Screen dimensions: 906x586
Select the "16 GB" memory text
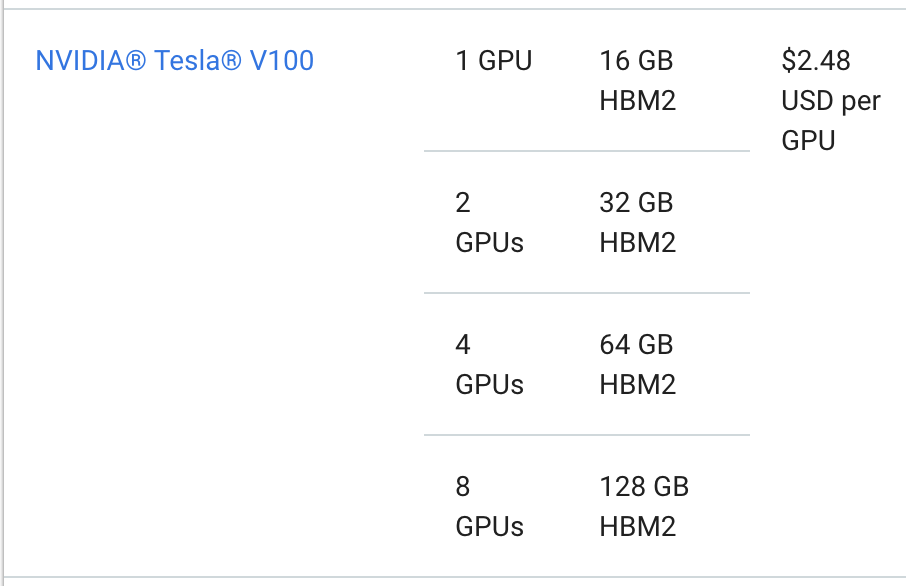point(636,61)
